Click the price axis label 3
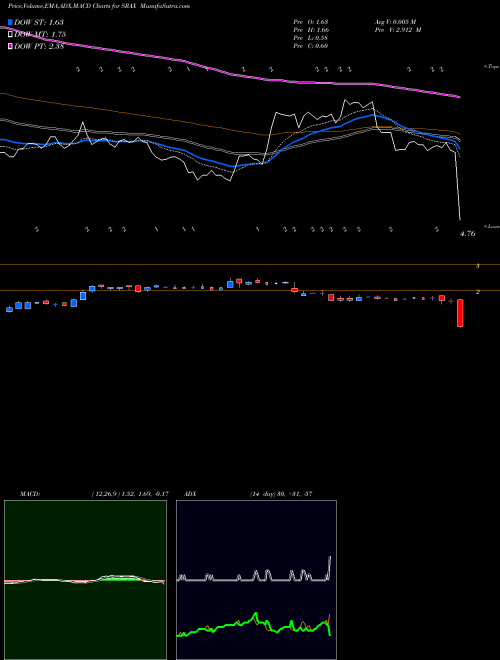The width and height of the screenshot is (500, 660). (x=478, y=266)
